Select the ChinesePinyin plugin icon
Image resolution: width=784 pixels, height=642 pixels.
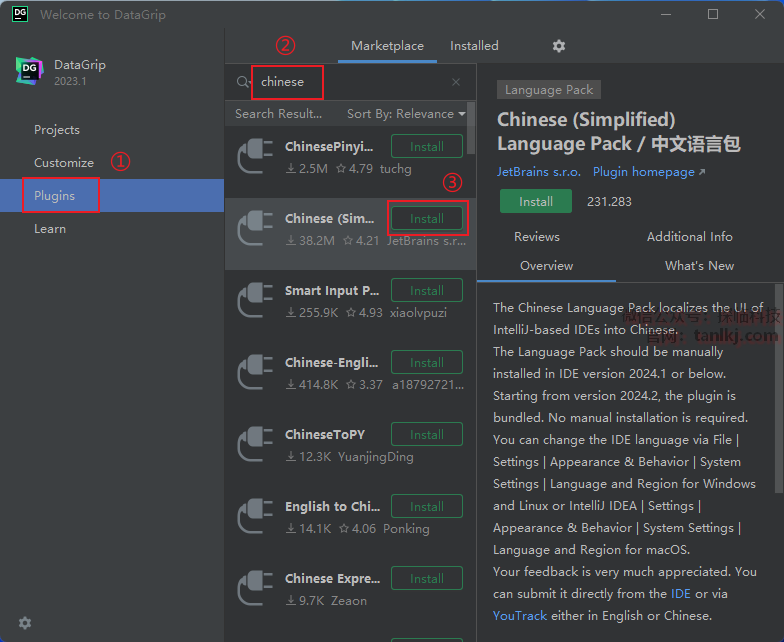click(255, 156)
